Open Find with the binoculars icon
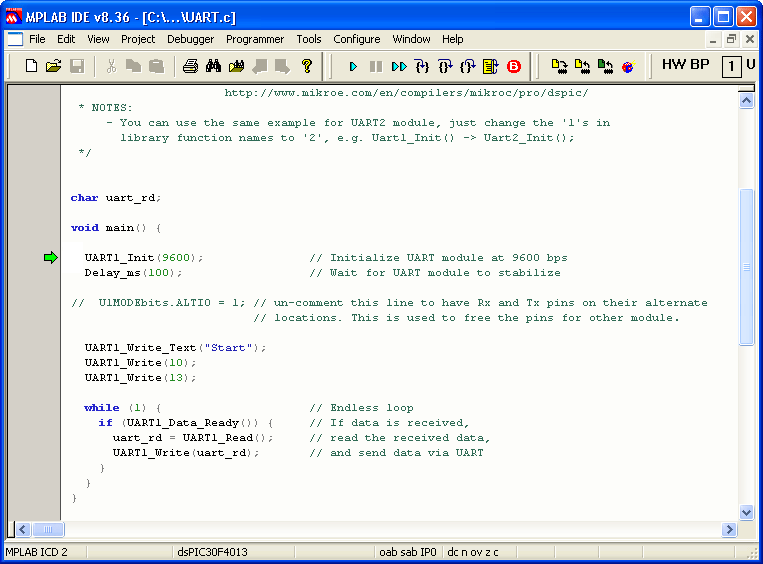Image resolution: width=763 pixels, height=564 pixels. 213,66
